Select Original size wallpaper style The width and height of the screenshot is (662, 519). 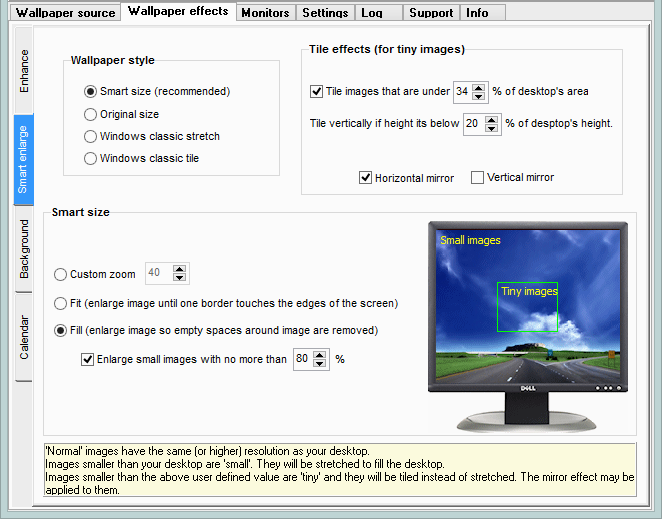click(x=91, y=114)
